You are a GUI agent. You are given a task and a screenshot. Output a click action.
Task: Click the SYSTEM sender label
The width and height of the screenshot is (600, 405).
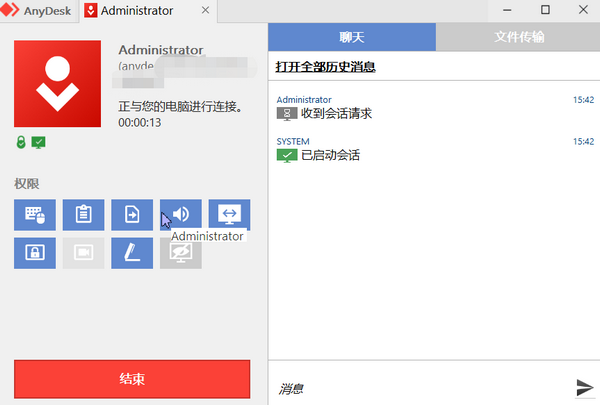click(293, 141)
